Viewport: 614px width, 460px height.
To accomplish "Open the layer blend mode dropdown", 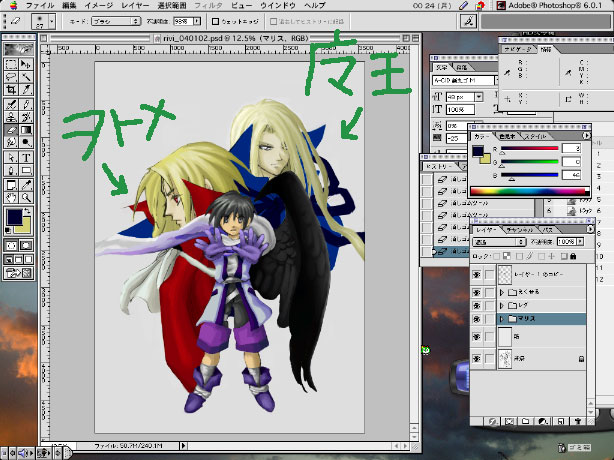I will (499, 242).
